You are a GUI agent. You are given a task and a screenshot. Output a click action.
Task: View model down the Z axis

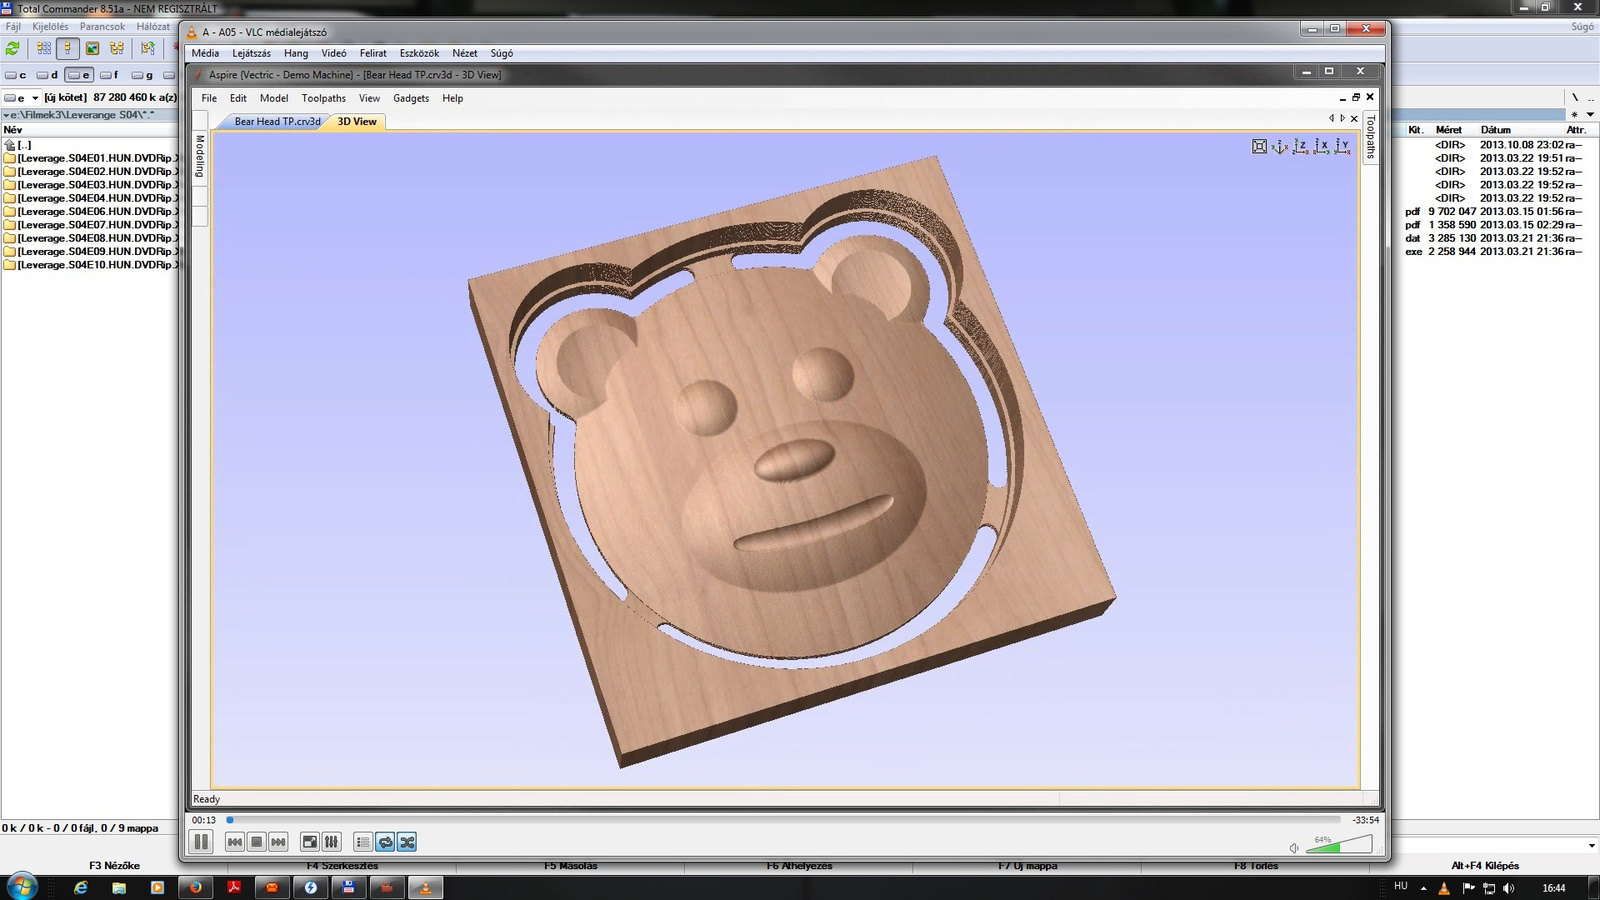tap(1301, 146)
